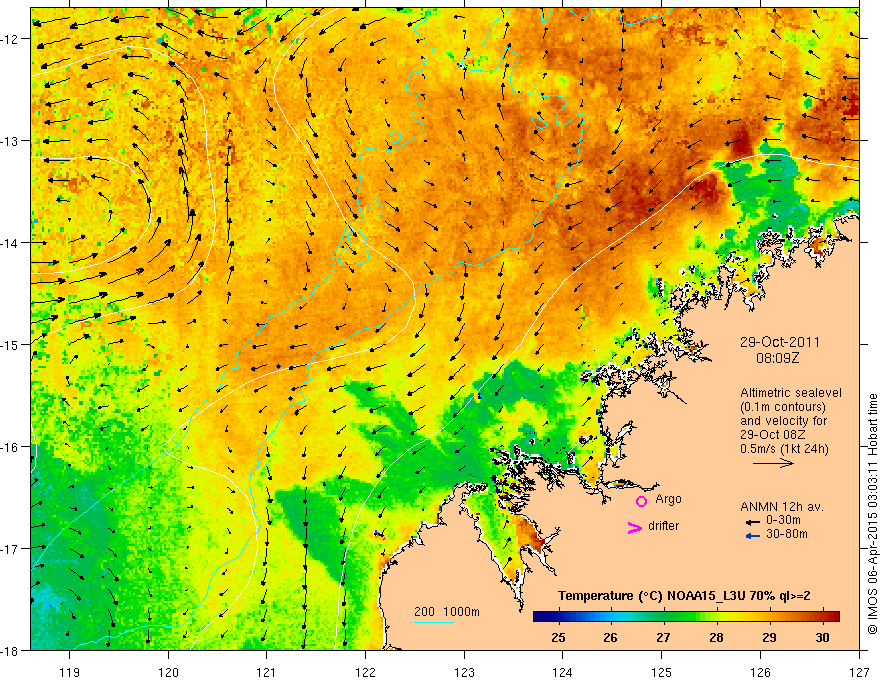
Task: Click the '29-Oct-2011' date text
Action: pos(780,342)
